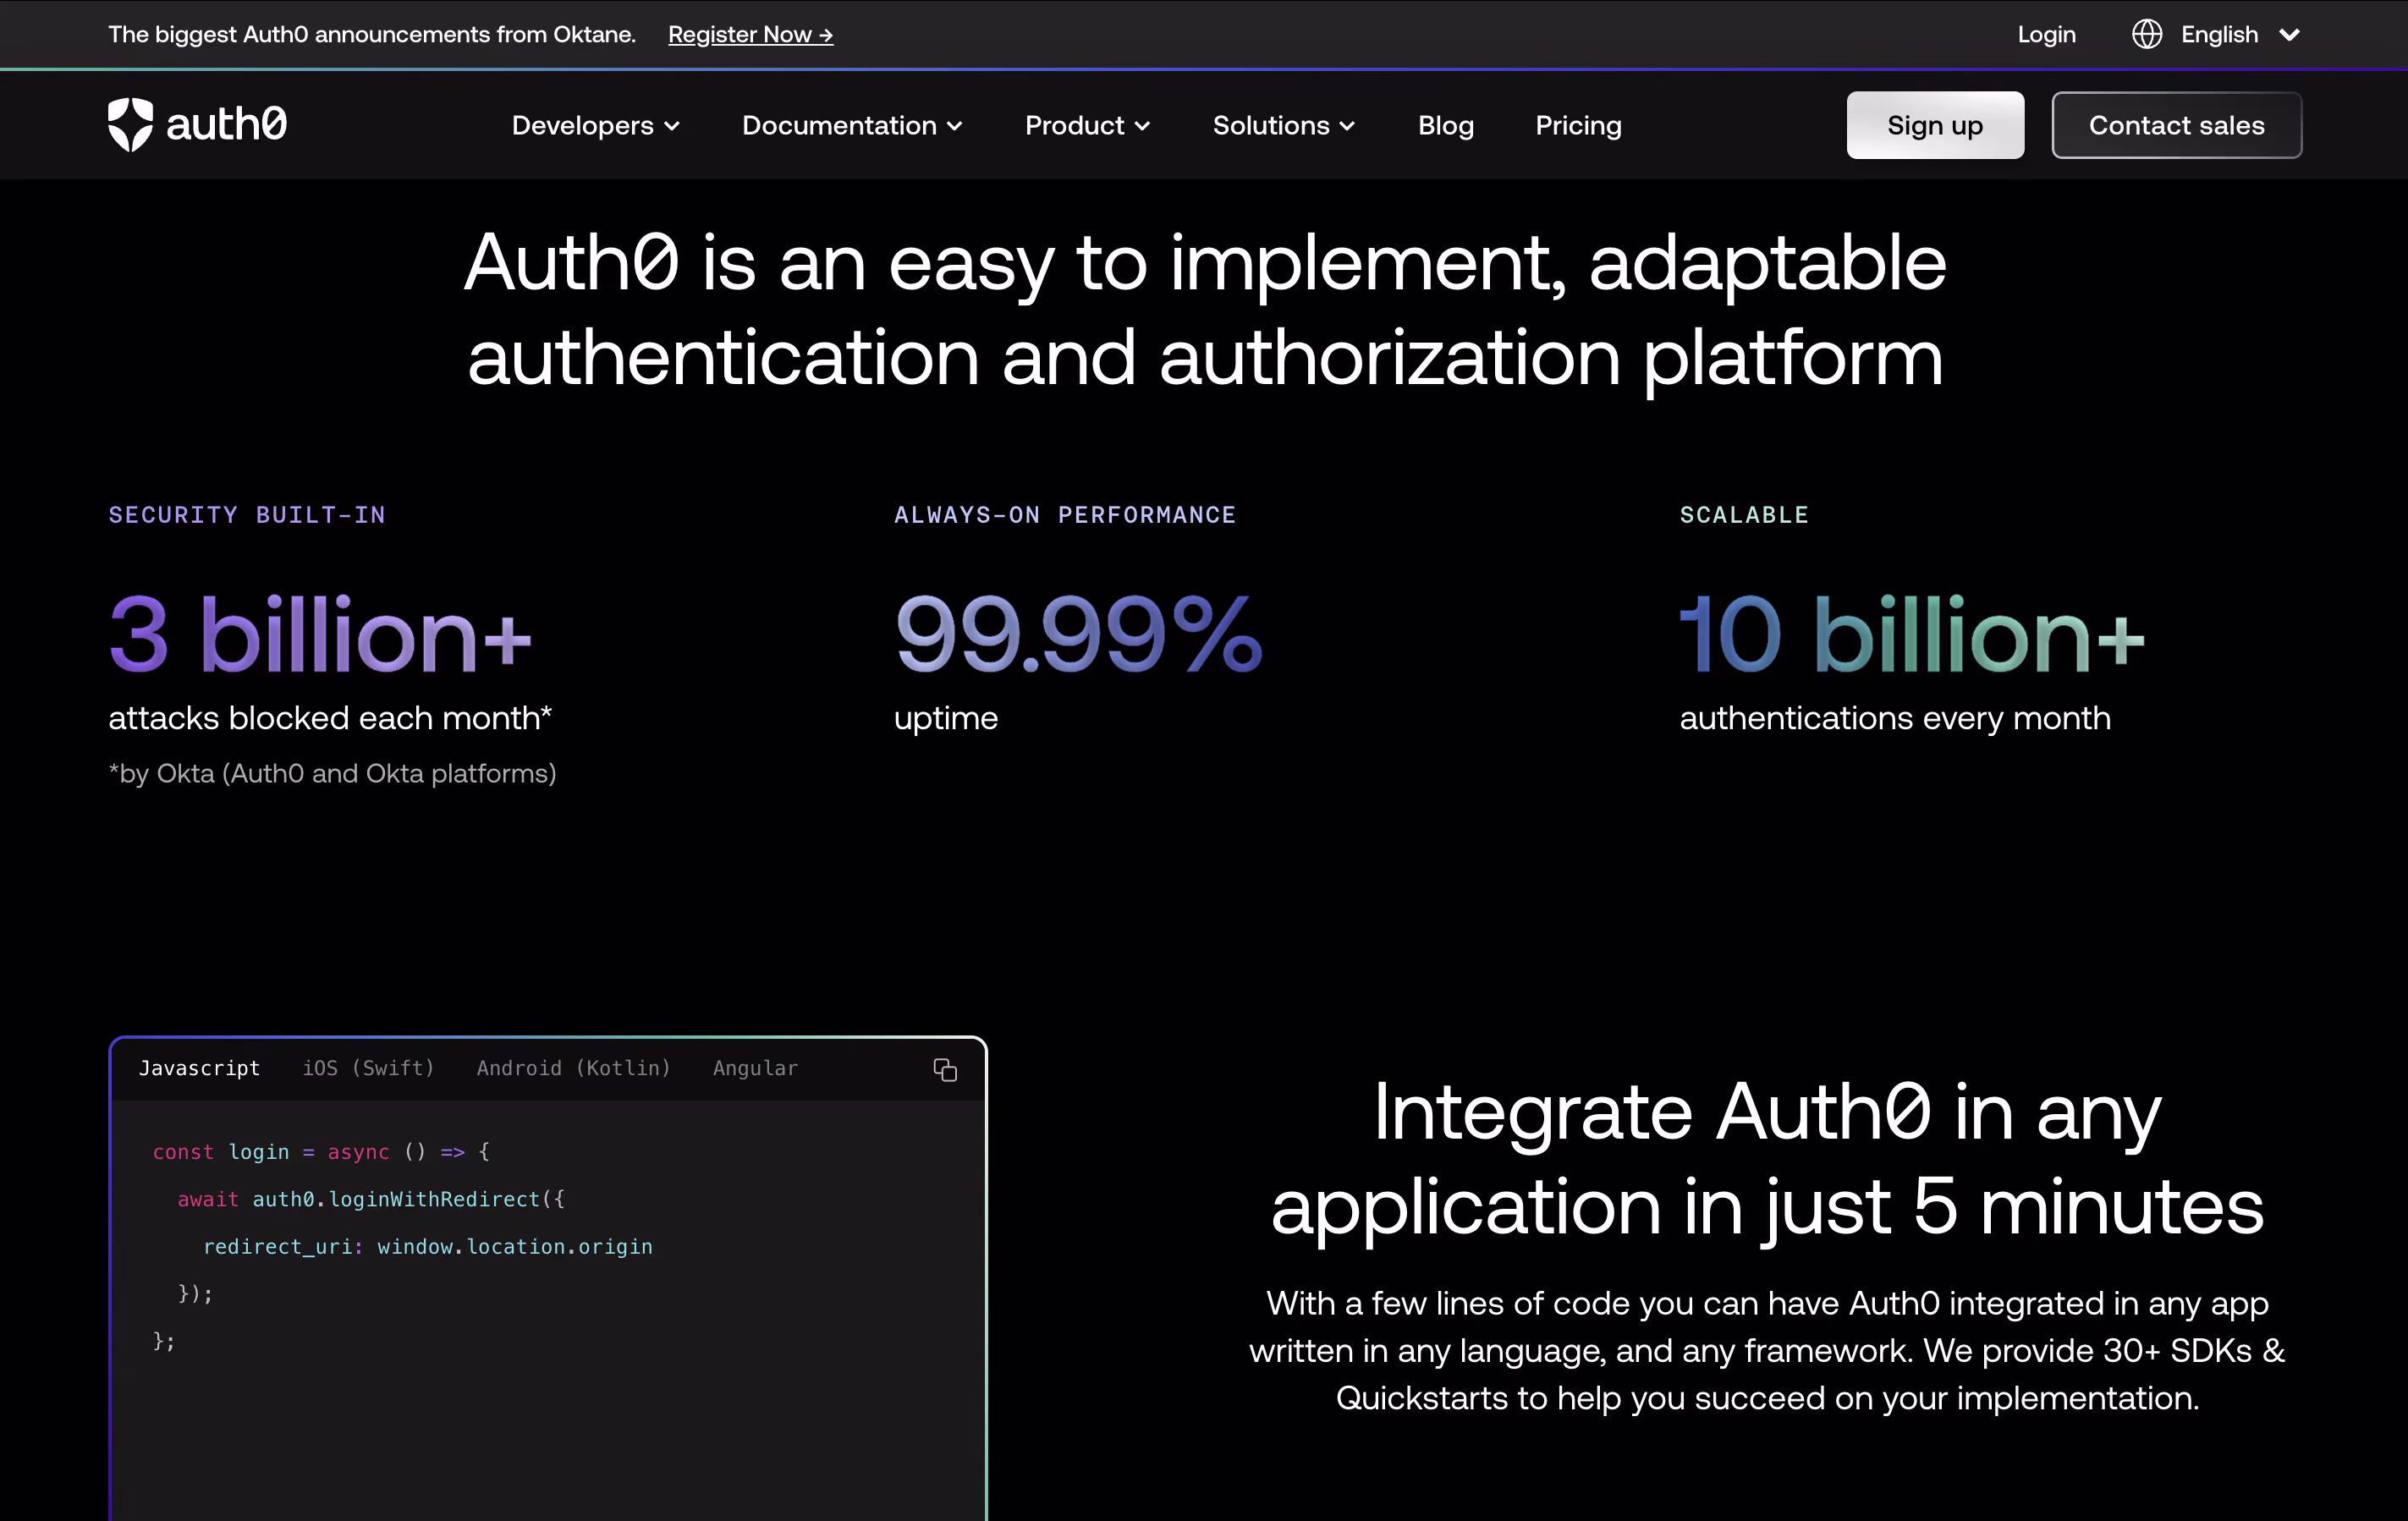Open the Developers dropdown menu
Viewport: 2408px width, 1521px height.
click(595, 126)
